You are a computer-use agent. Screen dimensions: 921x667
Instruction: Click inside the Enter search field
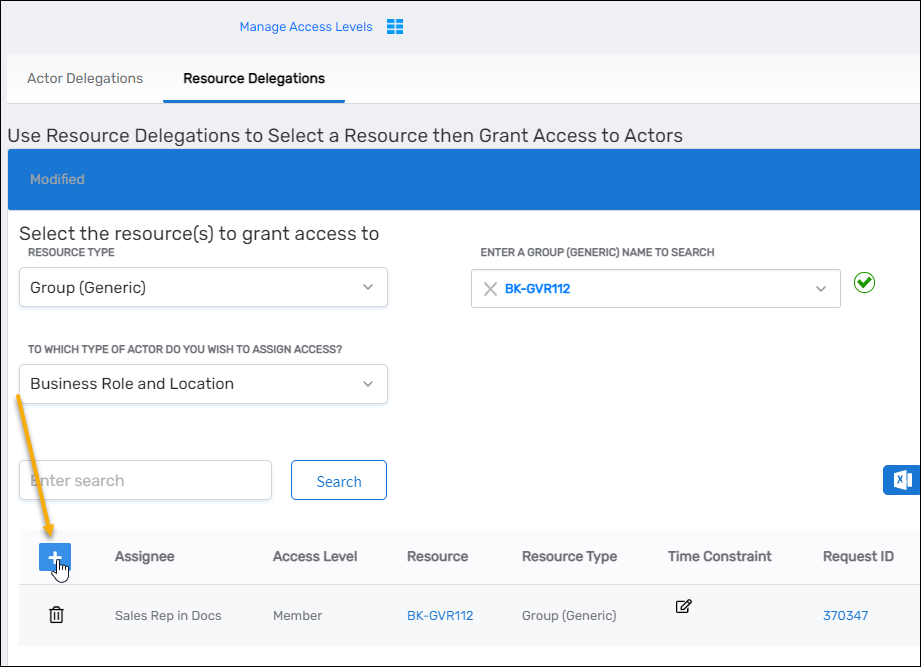(x=144, y=480)
